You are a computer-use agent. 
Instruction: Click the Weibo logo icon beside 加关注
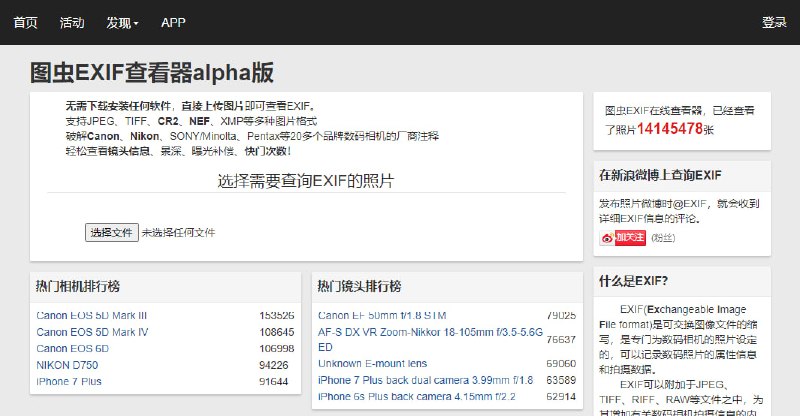point(607,238)
